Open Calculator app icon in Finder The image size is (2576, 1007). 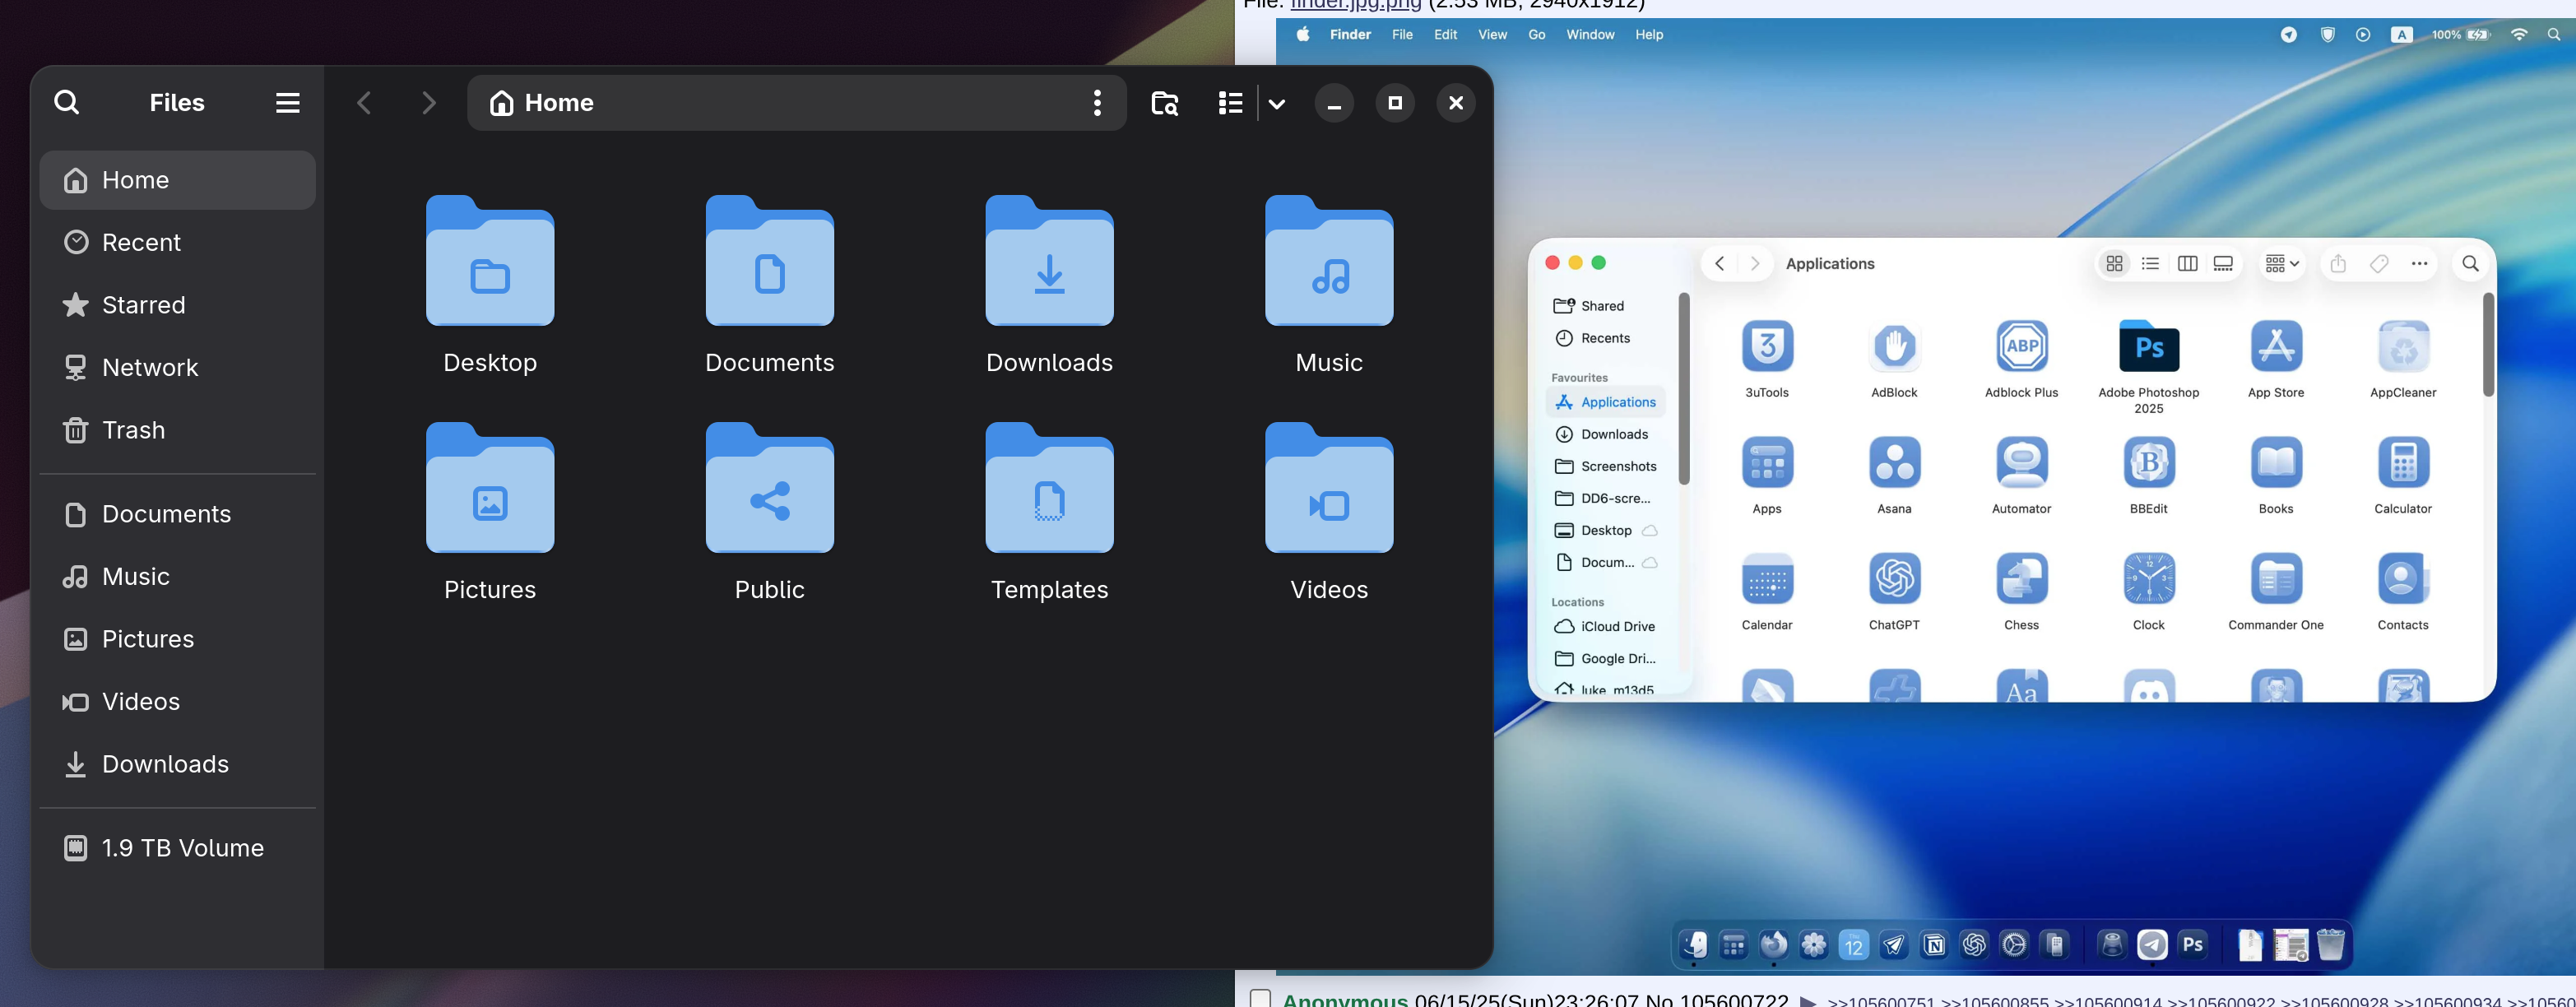[x=2403, y=463]
